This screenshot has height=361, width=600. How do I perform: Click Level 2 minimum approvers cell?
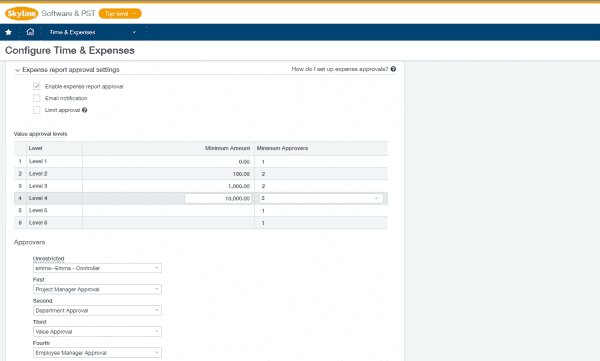321,174
